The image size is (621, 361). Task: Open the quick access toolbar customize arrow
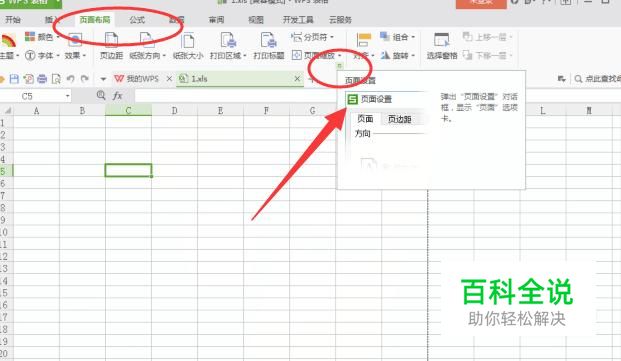pos(103,79)
